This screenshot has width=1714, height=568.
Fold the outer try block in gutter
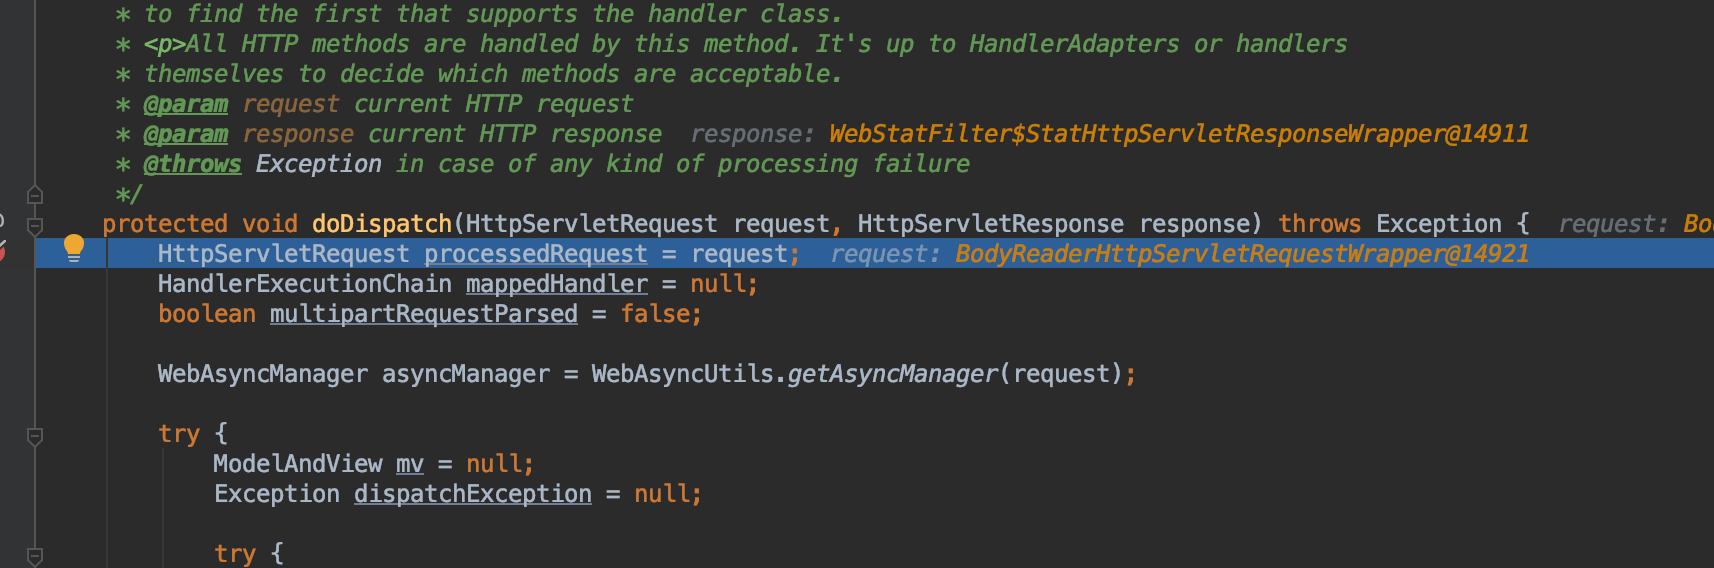[x=34, y=436]
